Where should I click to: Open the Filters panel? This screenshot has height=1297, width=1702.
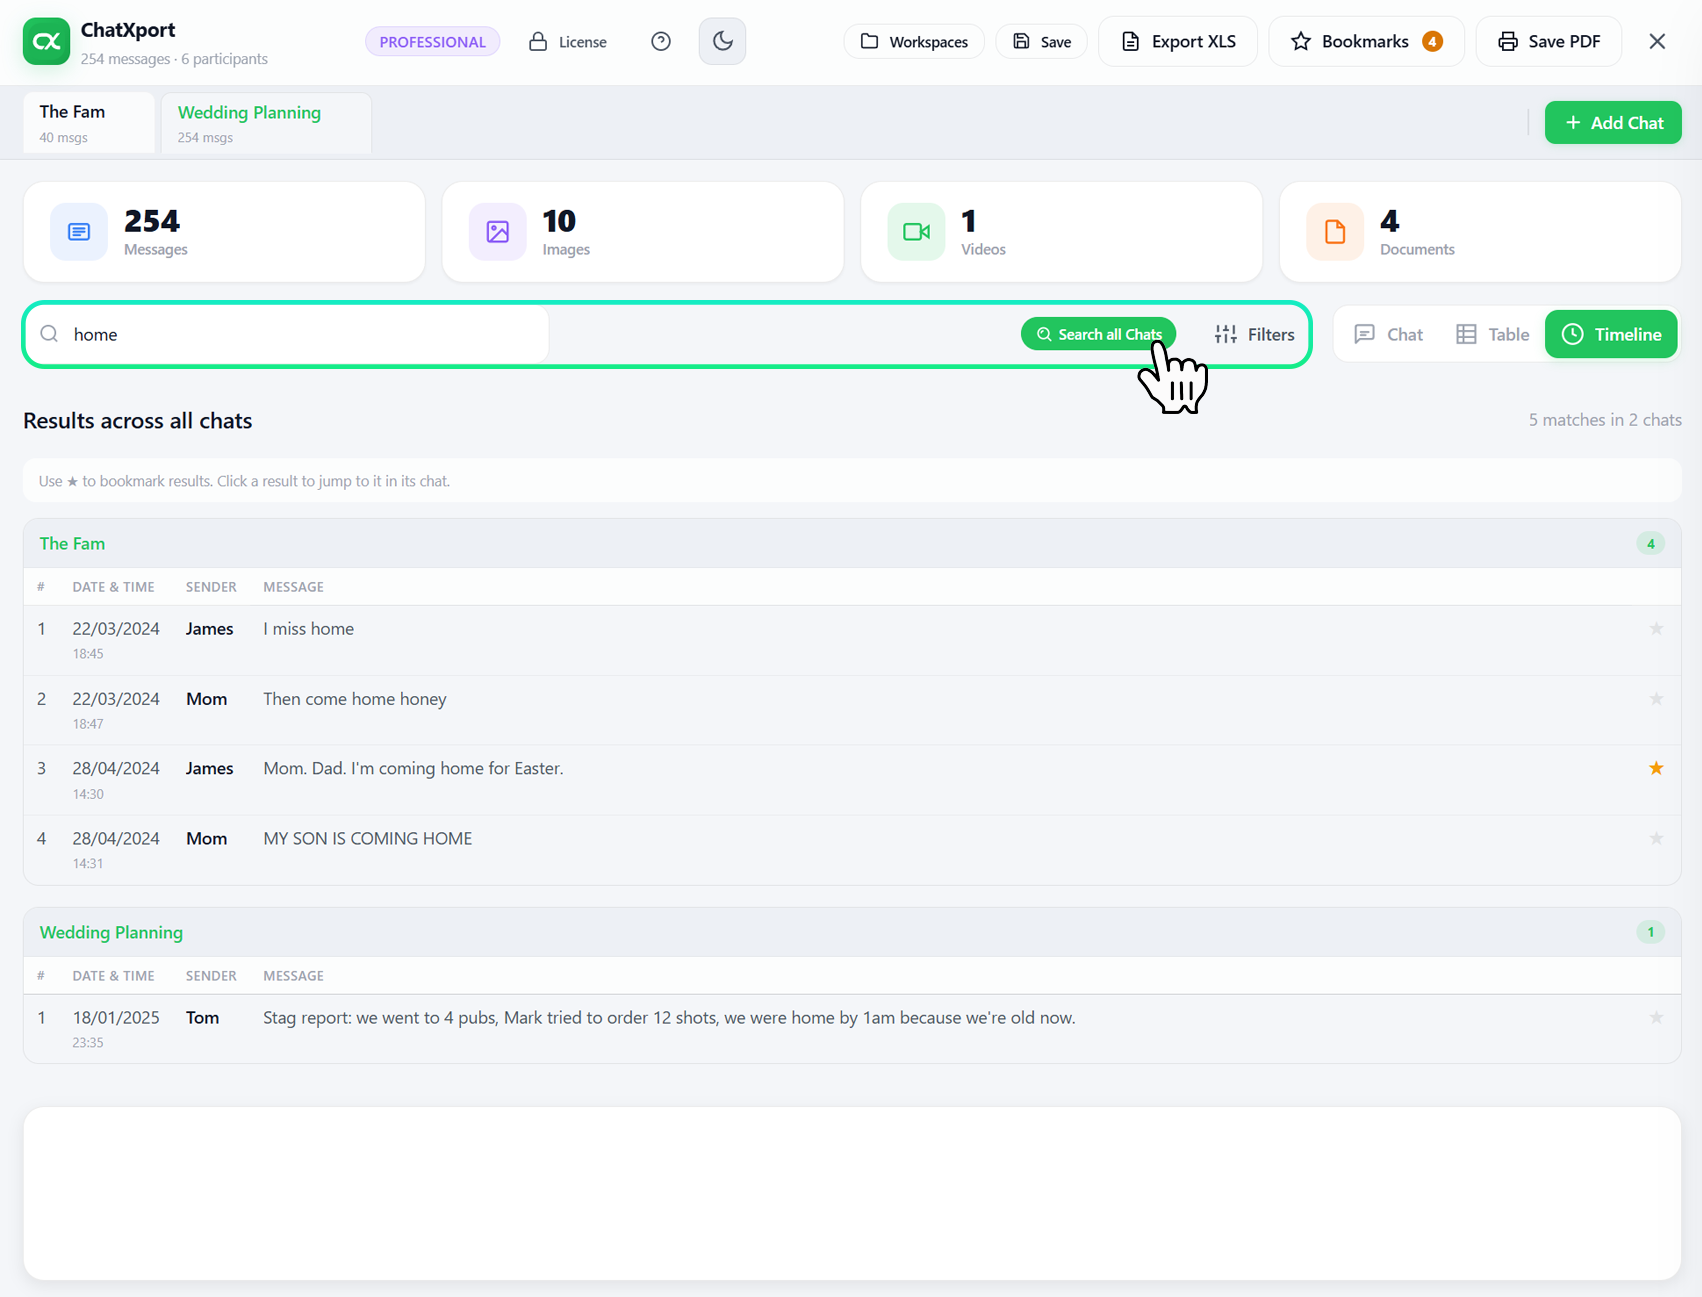coord(1254,334)
